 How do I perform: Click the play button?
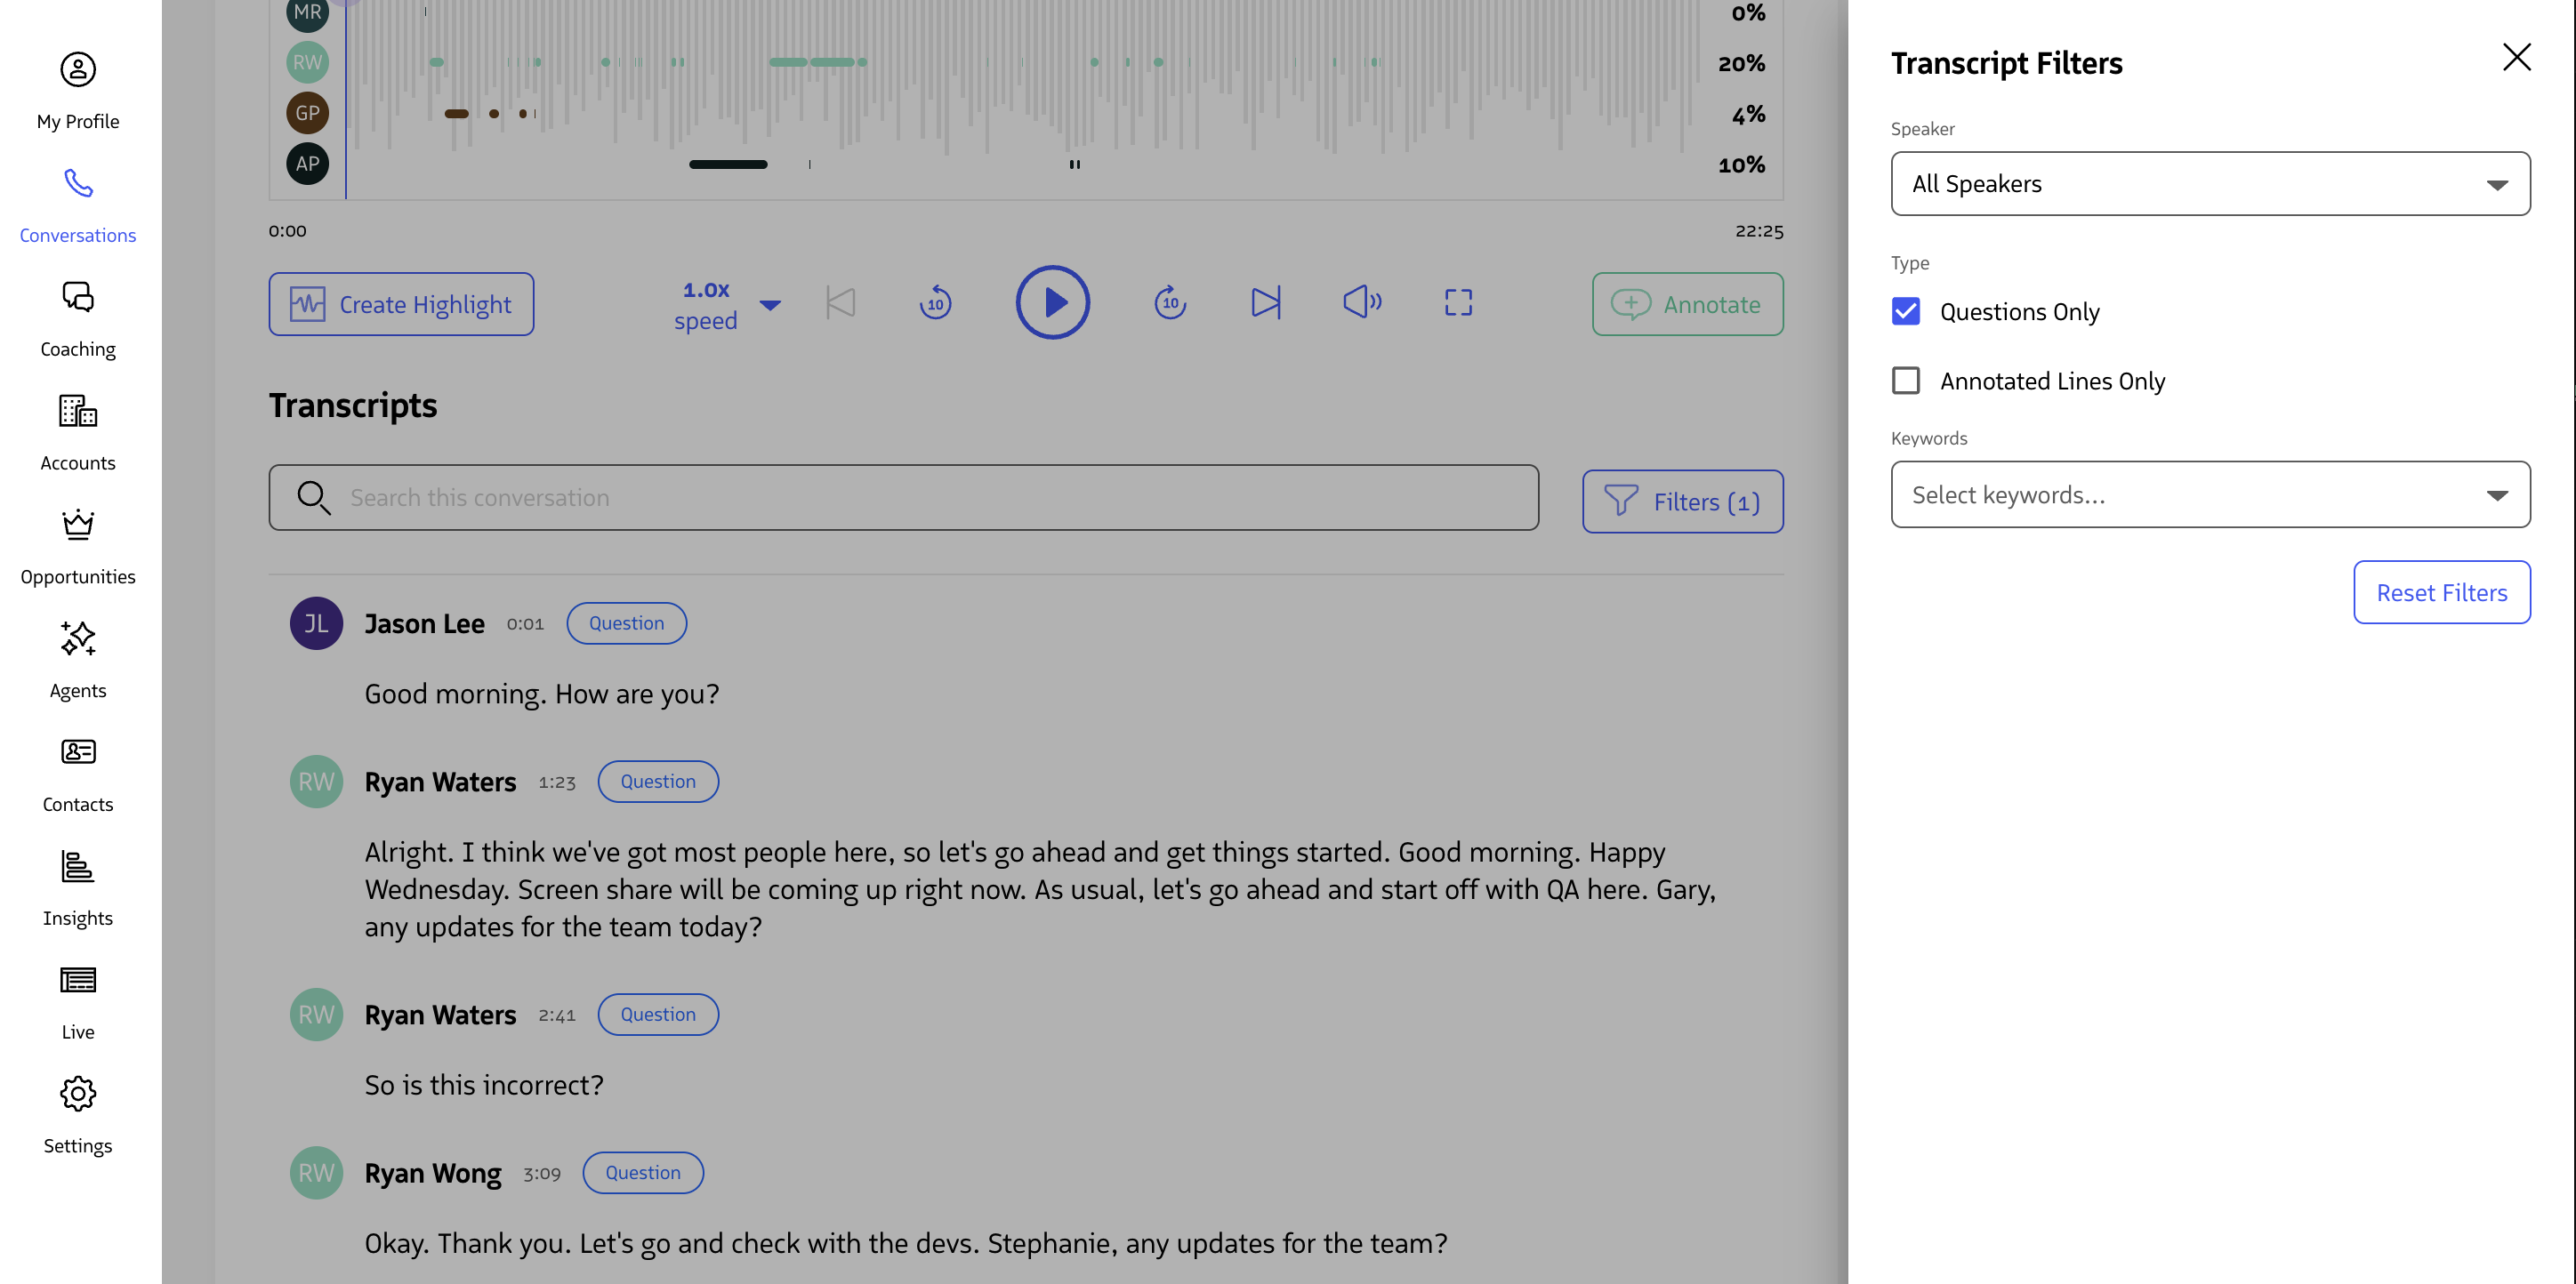(1053, 302)
